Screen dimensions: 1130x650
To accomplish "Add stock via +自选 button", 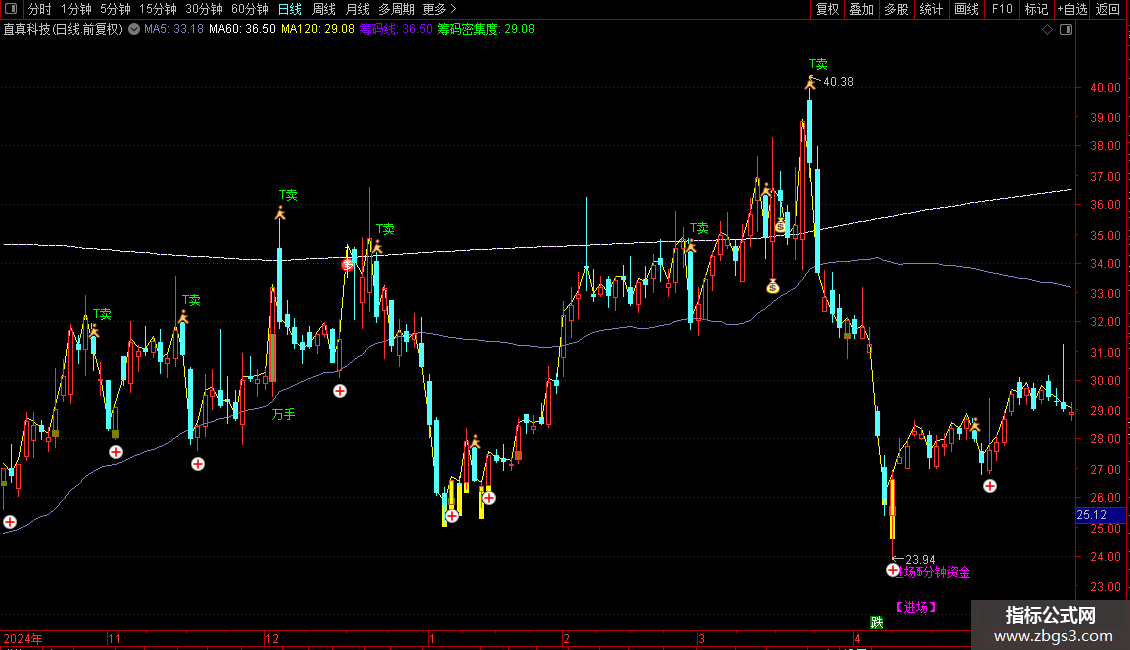I will click(x=1072, y=9).
